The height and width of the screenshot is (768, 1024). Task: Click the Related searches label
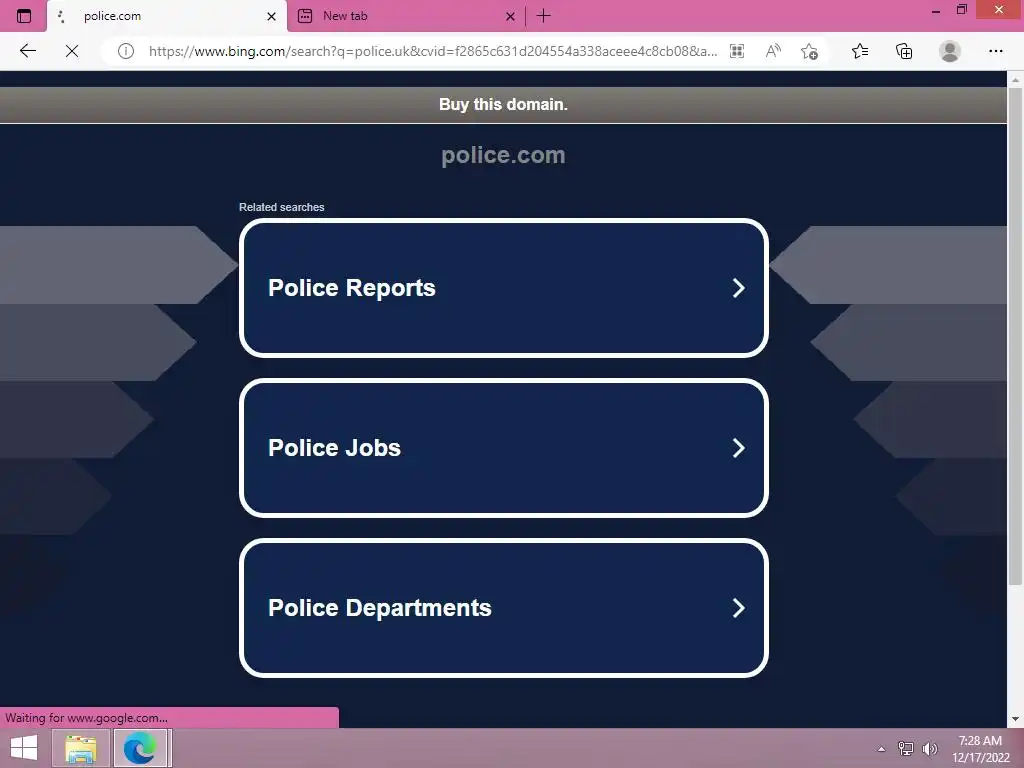281,207
